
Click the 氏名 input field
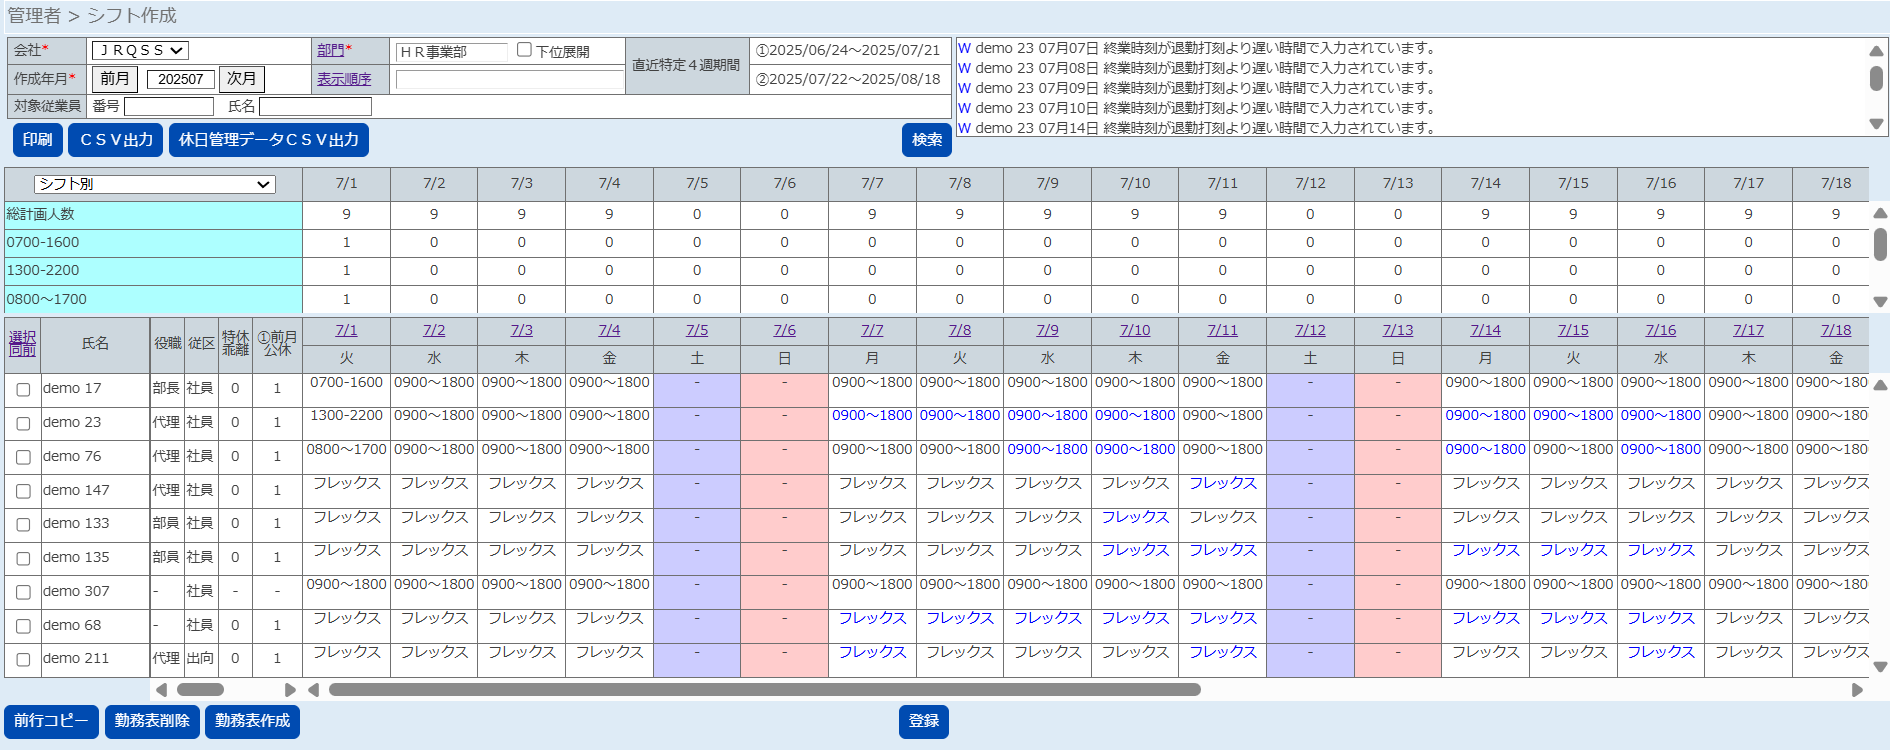[x=315, y=106]
